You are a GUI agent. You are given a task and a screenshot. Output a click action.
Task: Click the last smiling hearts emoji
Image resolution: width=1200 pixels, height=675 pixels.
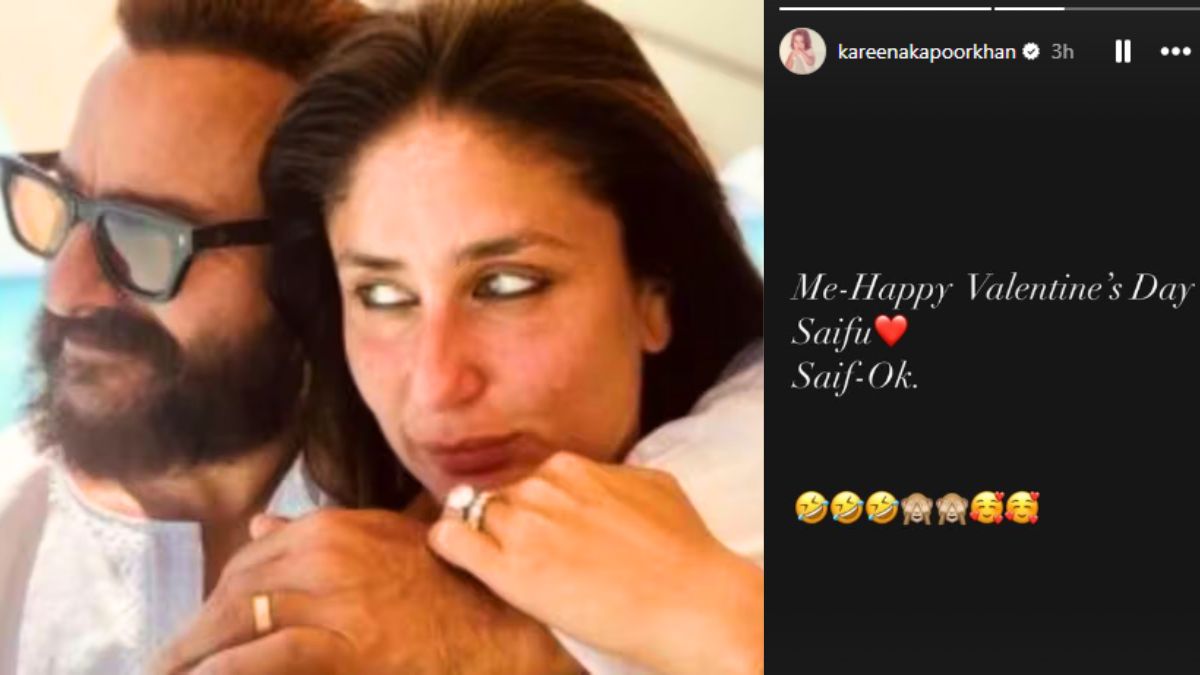1022,507
